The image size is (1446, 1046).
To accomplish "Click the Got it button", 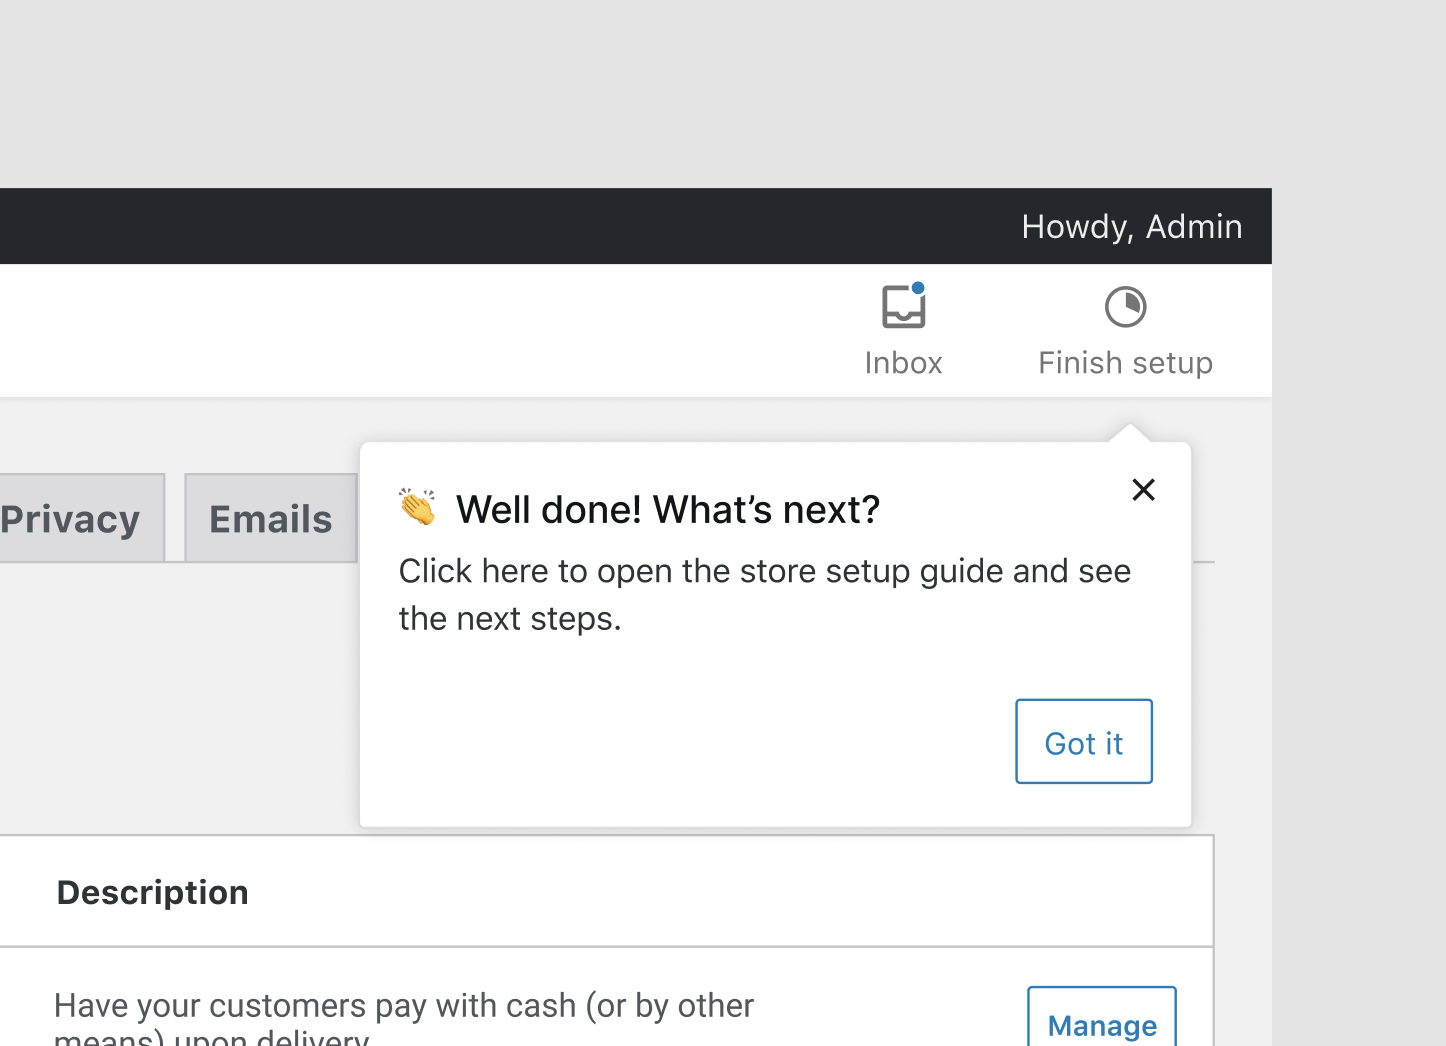I will [1084, 742].
